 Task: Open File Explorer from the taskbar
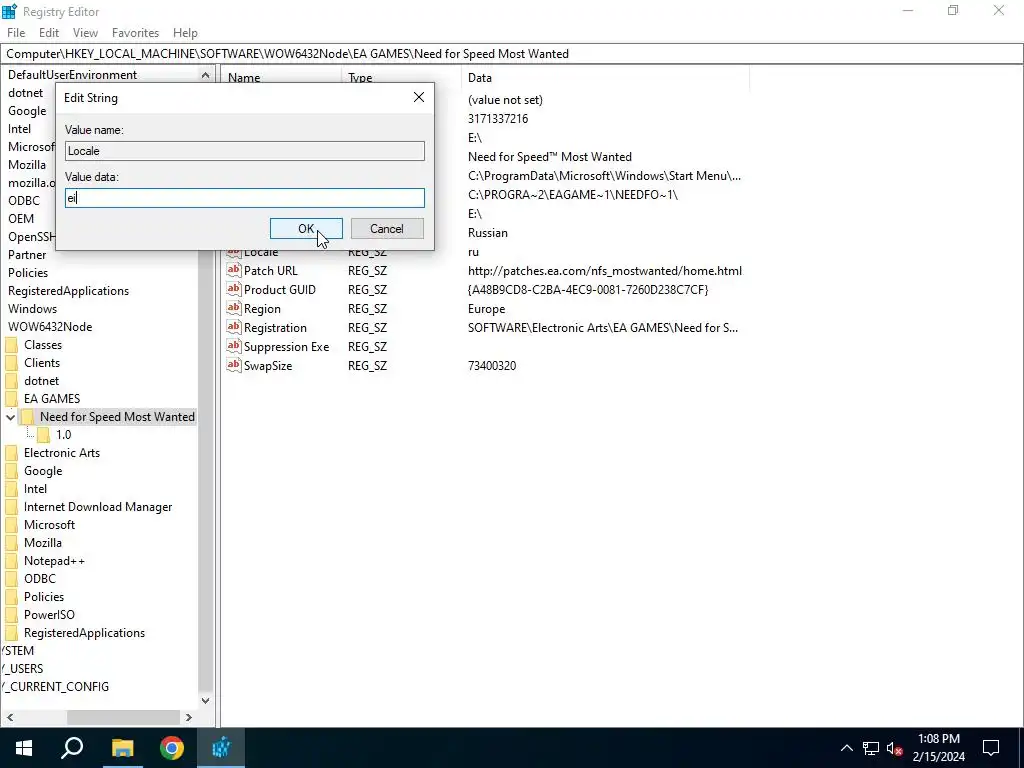pyautogui.click(x=122, y=748)
